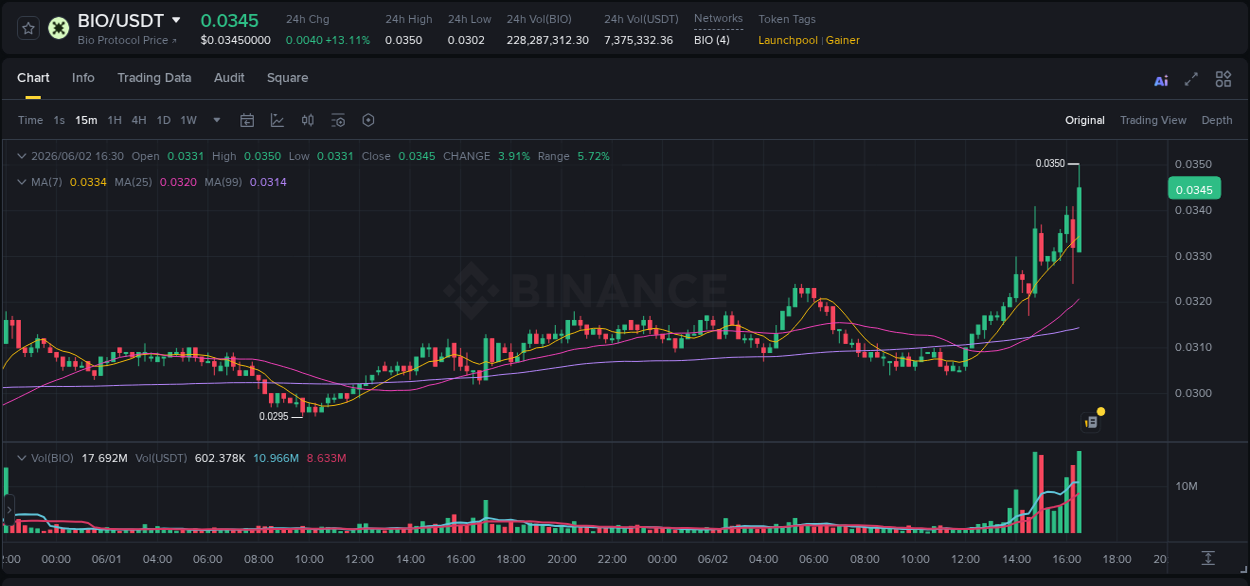The image size is (1250, 586).
Task: Select the 1s interval
Action: click(59, 120)
